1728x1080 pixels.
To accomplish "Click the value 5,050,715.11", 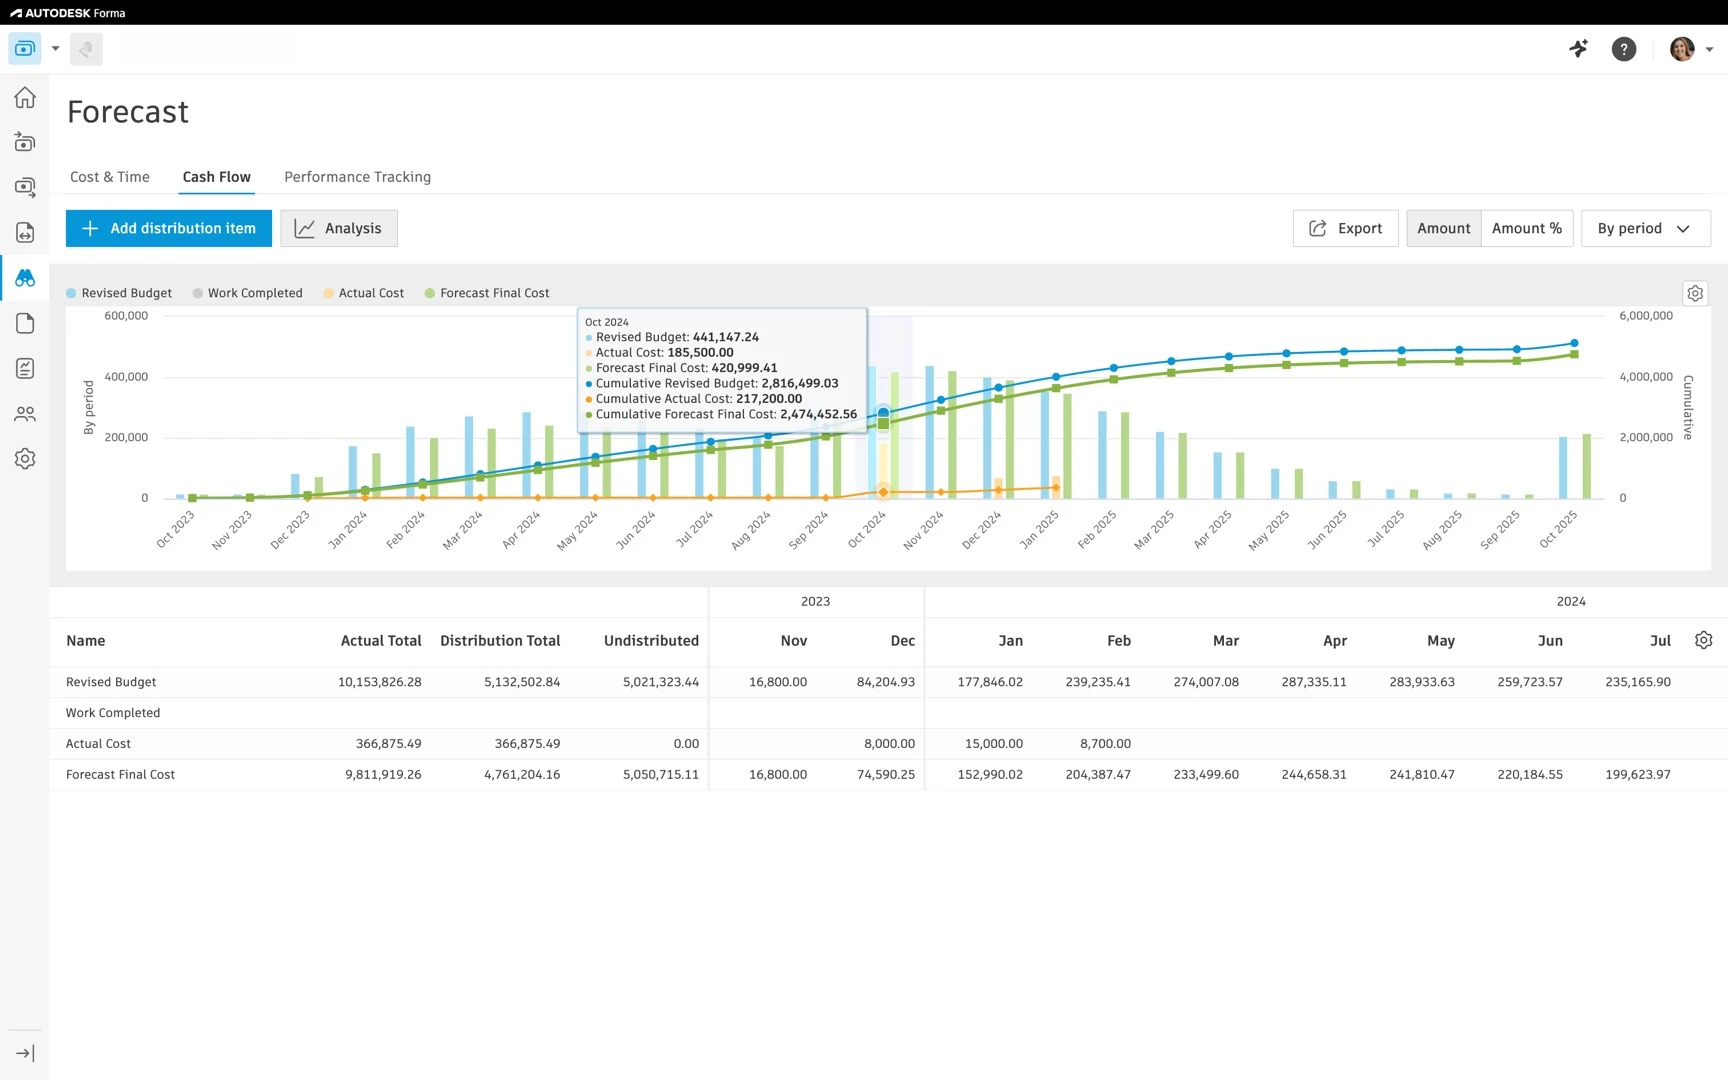I will (661, 775).
